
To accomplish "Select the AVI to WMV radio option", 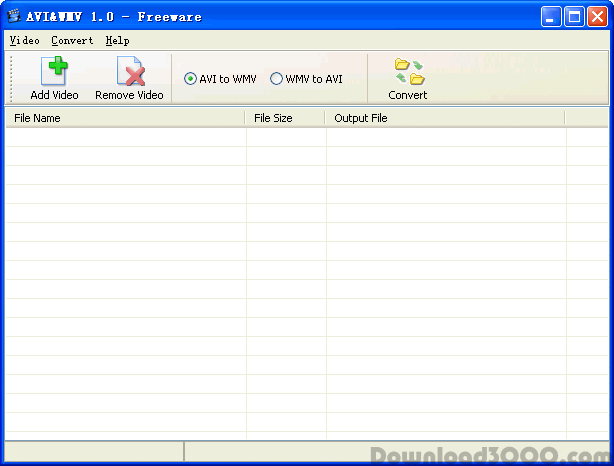I will click(190, 79).
